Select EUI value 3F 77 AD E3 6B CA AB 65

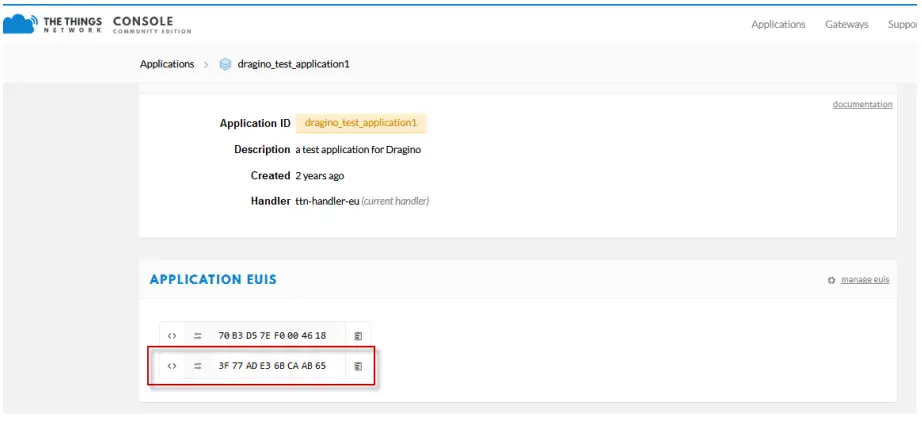click(x=272, y=366)
